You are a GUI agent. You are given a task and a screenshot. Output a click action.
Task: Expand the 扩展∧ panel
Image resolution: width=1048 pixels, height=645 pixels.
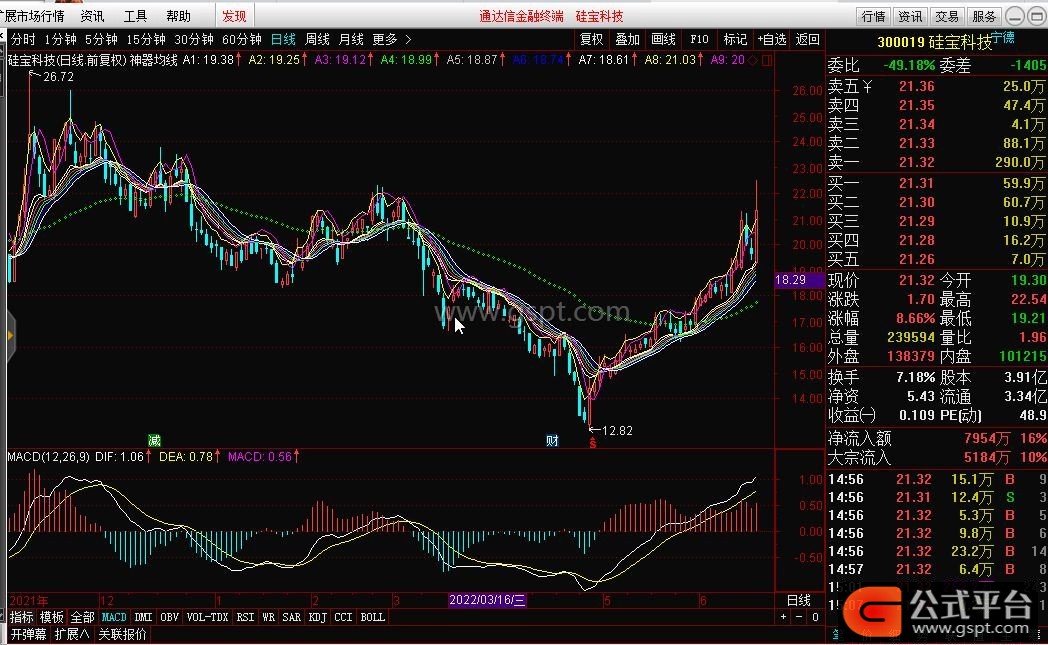(x=72, y=634)
